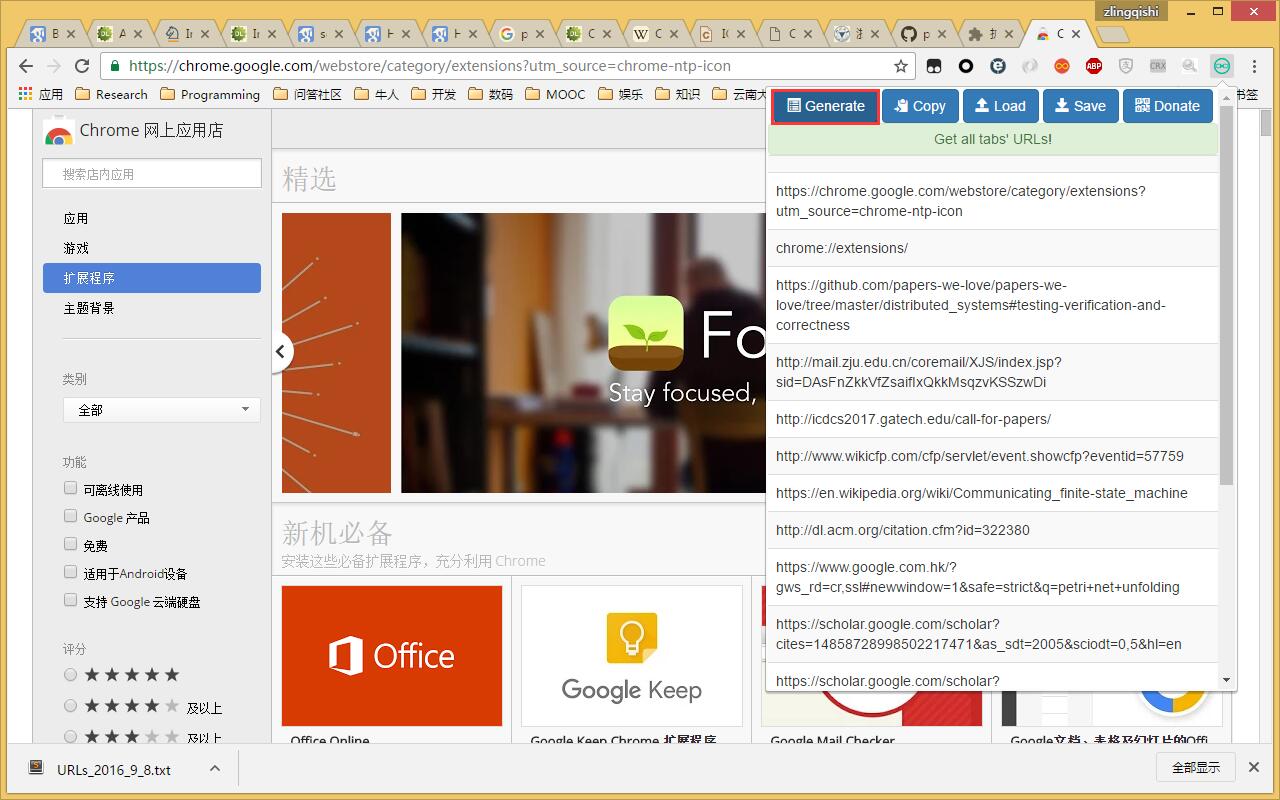Select the four-star 及以上 rating radio button
The width and height of the screenshot is (1280, 800).
[70, 706]
